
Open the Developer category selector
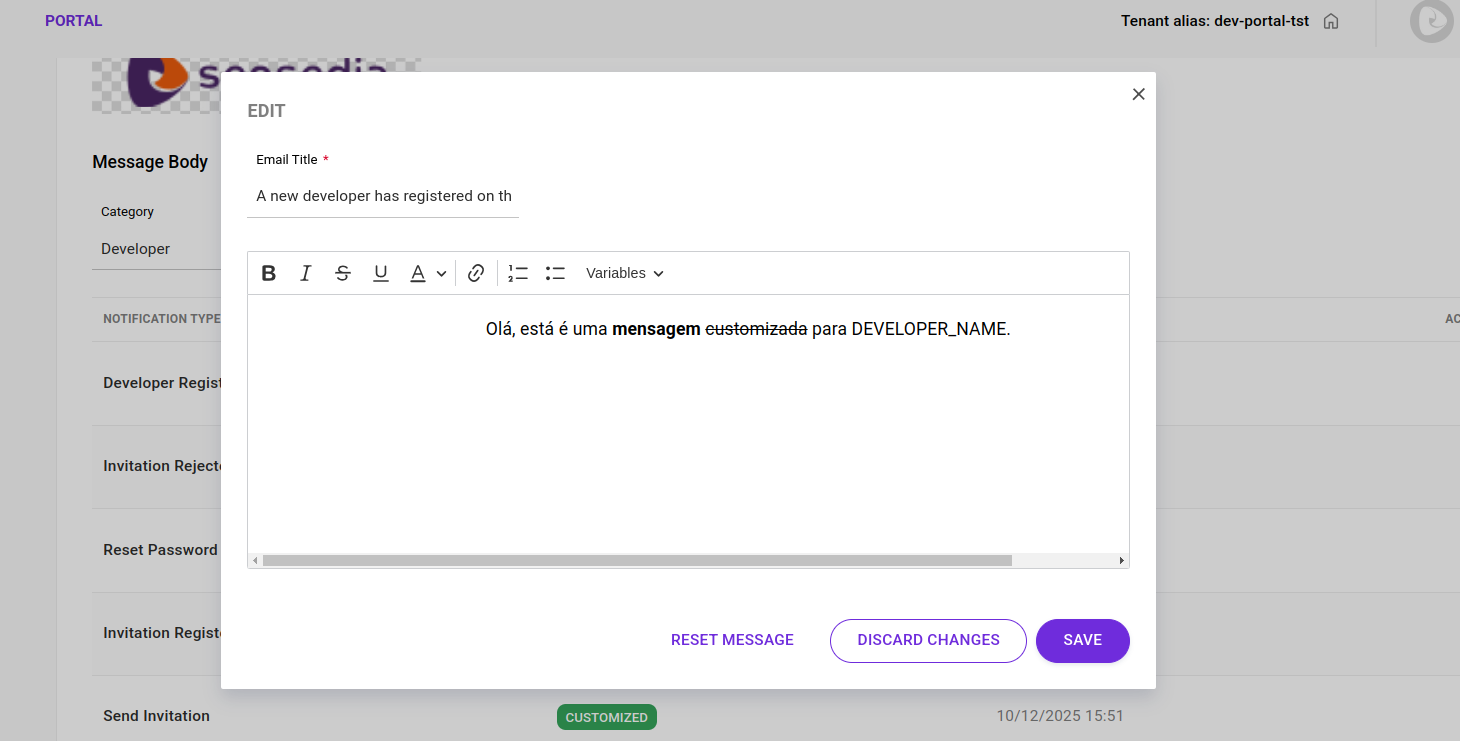tap(135, 248)
